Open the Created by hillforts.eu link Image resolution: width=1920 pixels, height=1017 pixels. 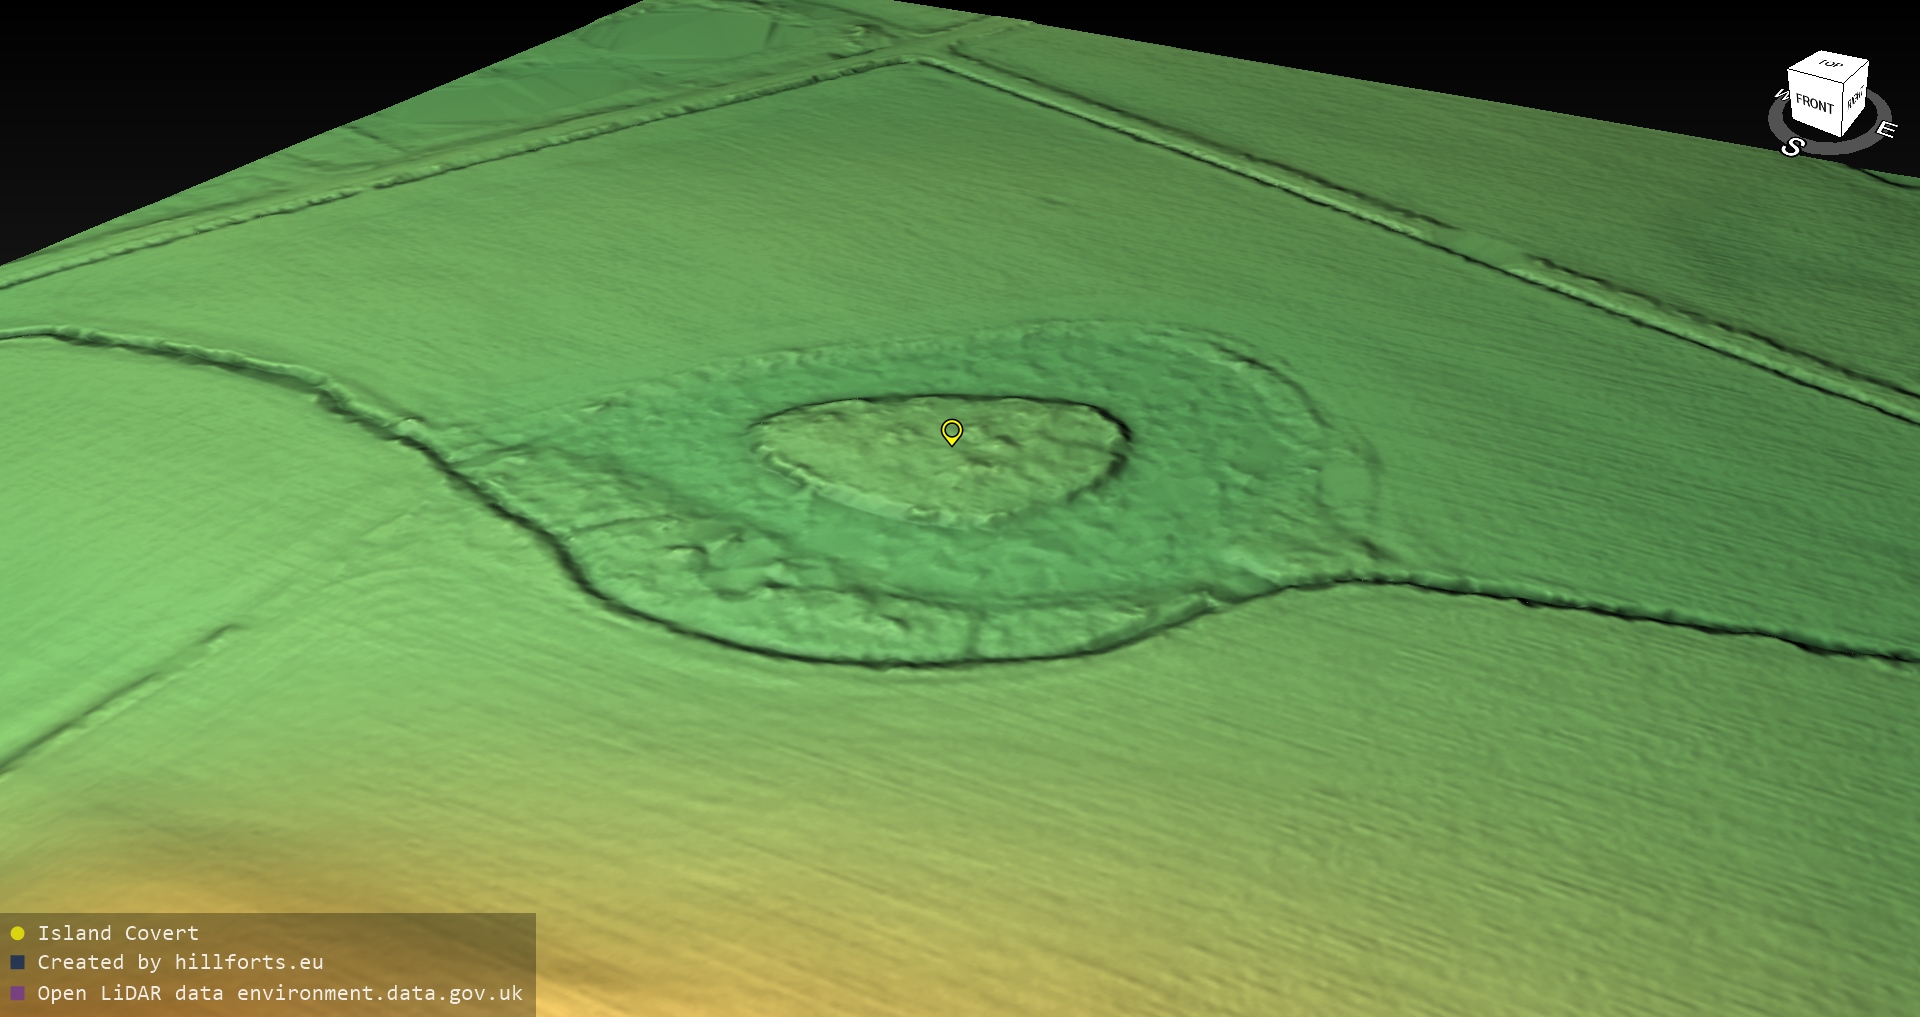(x=180, y=963)
